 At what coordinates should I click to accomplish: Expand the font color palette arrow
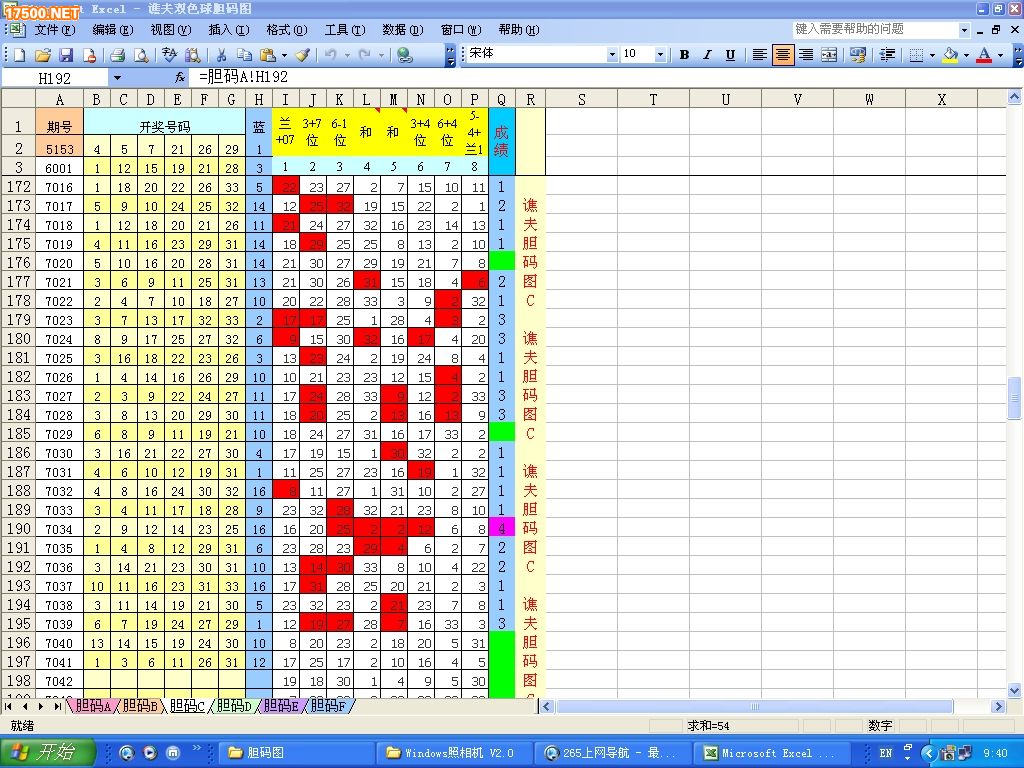pyautogui.click(x=1000, y=55)
